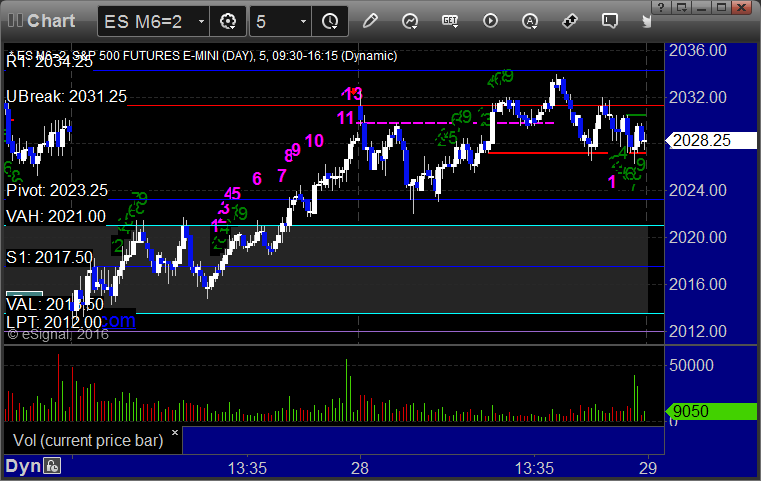Toggle the time-lock icon beside Dyn
Screen dimensions: 761x481
(x=52, y=466)
